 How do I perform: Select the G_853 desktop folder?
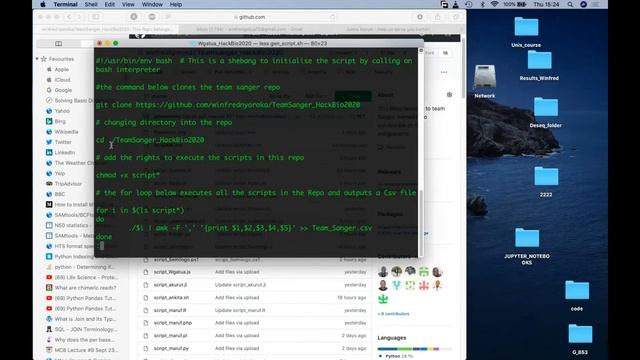580,339
